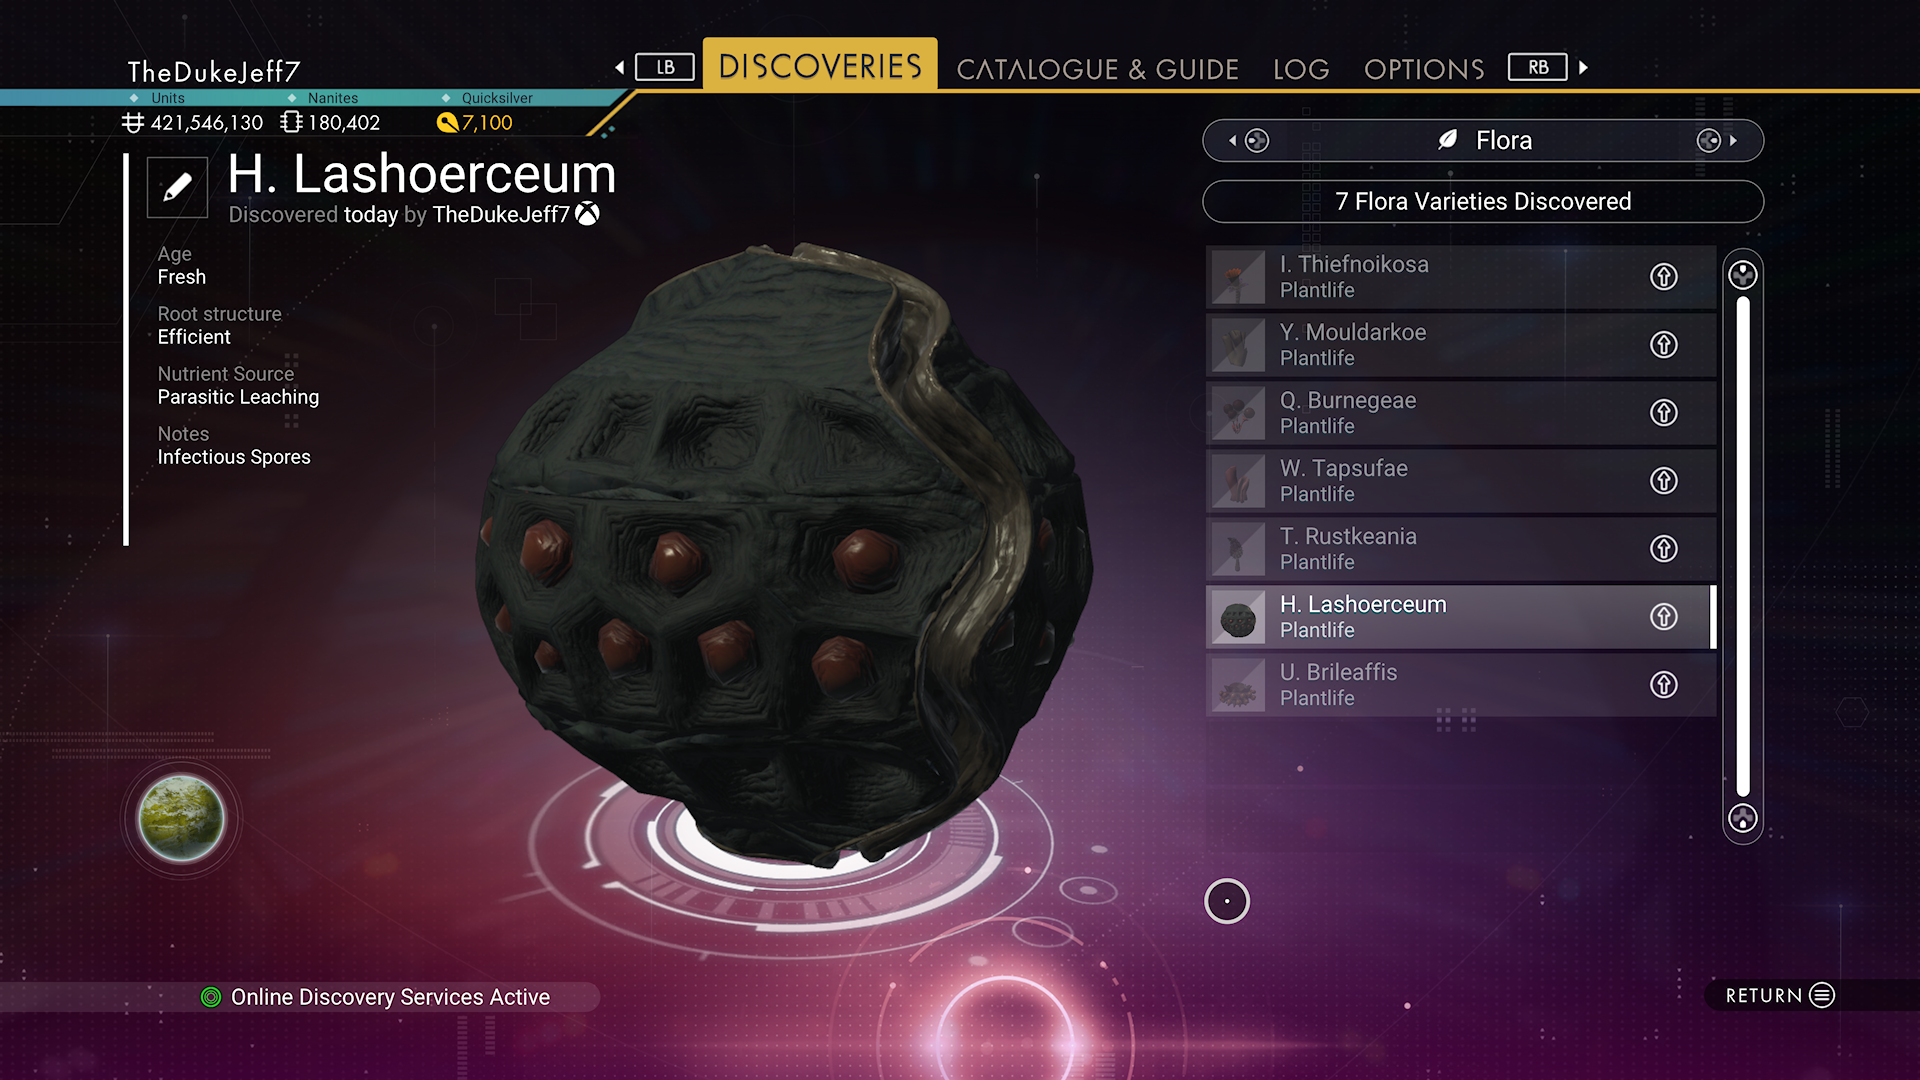Viewport: 1920px width, 1080px height.
Task: Click the W. Tapsufae thumbnail image
Action: (x=1238, y=481)
